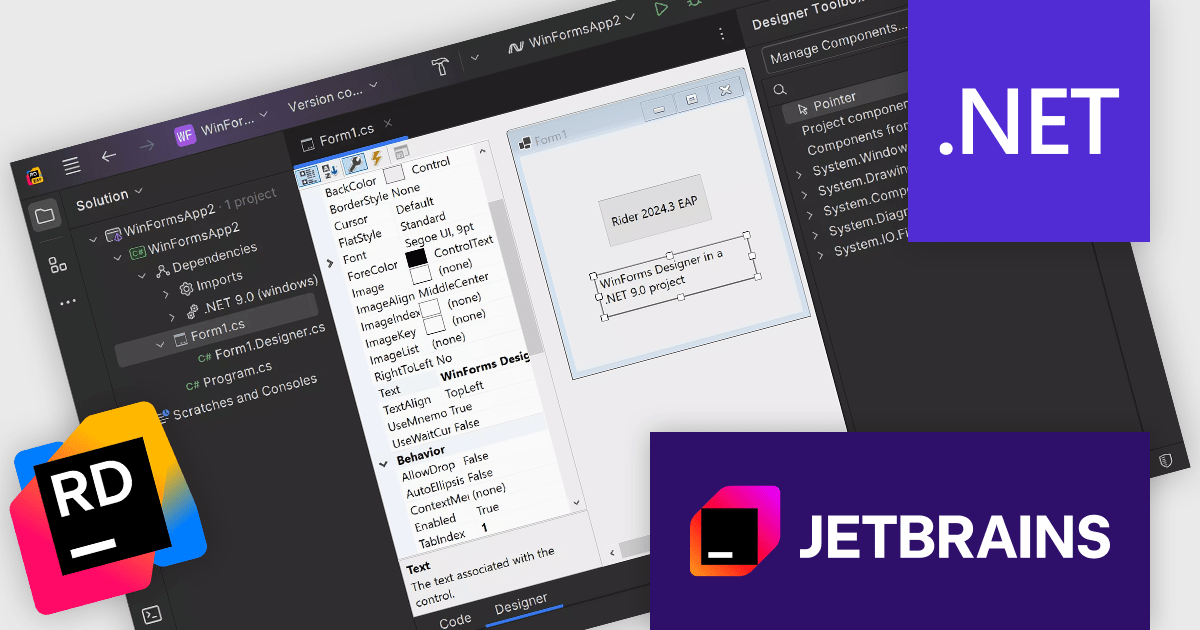Expand System.Diag toolbox group
The height and width of the screenshot is (630, 1200).
pos(816,233)
